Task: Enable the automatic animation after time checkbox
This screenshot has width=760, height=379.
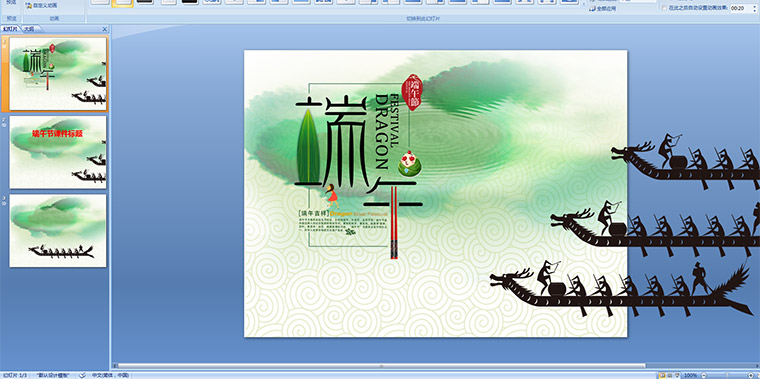Action: 664,8
